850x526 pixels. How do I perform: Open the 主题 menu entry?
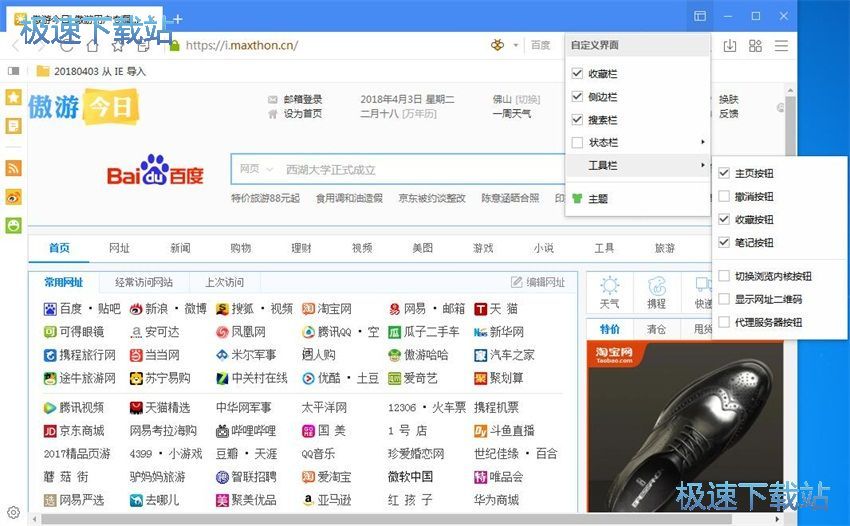pyautogui.click(x=638, y=199)
